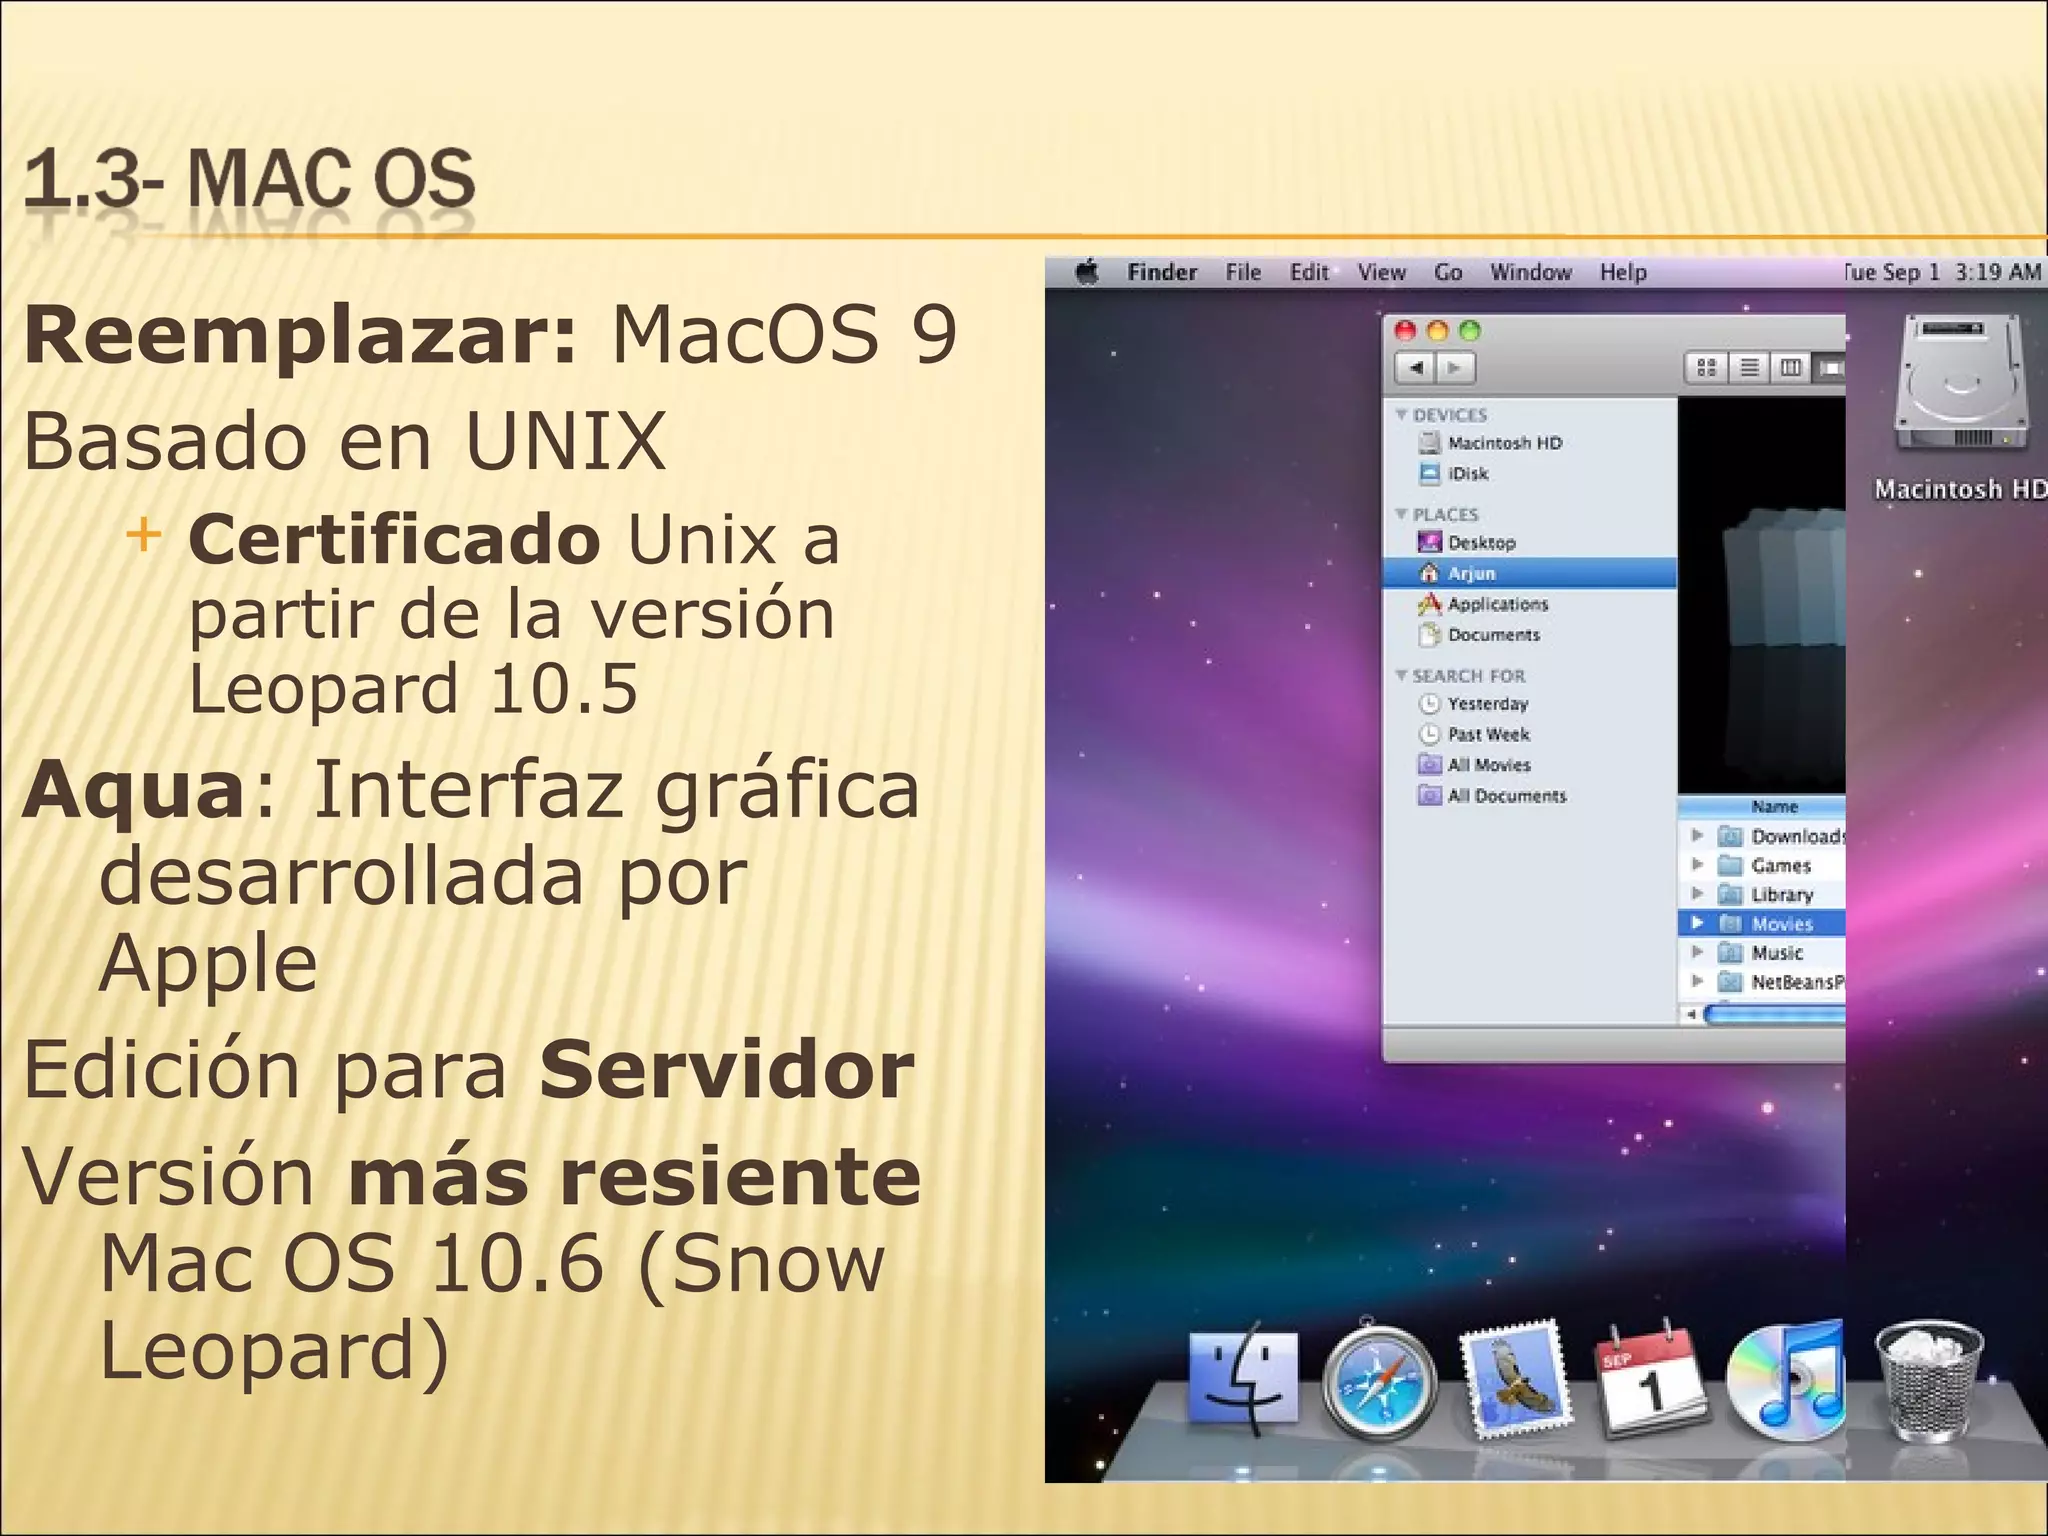The height and width of the screenshot is (1536, 2048).
Task: Select the Library folder row
Action: click(1762, 894)
